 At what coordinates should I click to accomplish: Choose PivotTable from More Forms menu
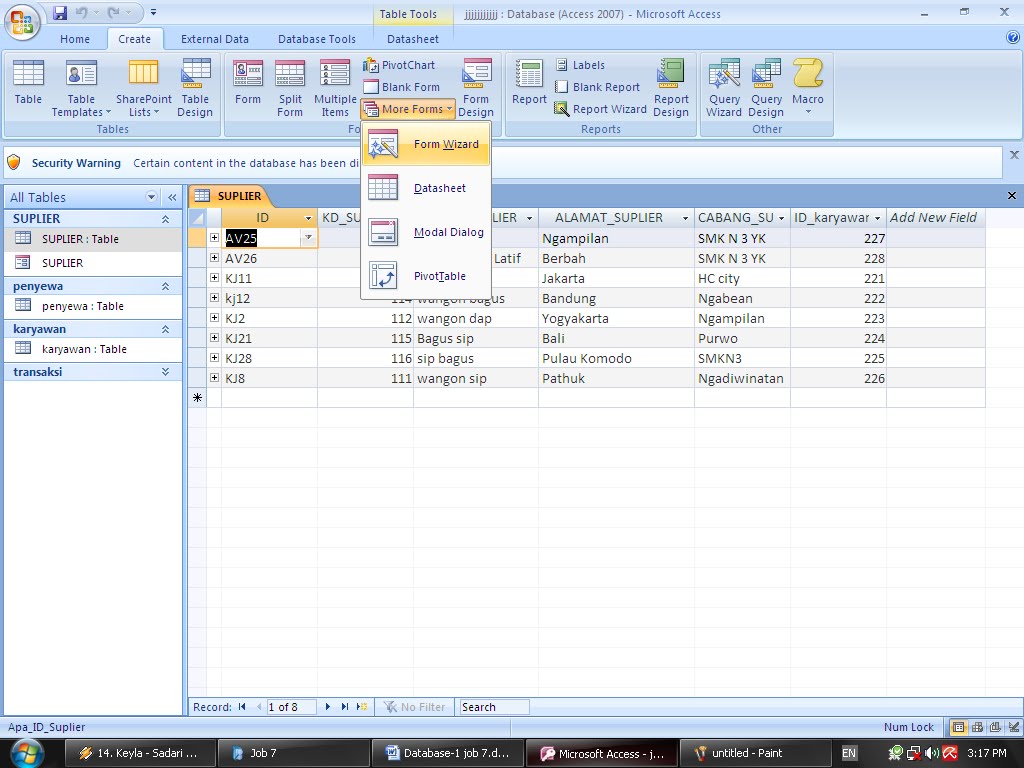pyautogui.click(x=425, y=276)
